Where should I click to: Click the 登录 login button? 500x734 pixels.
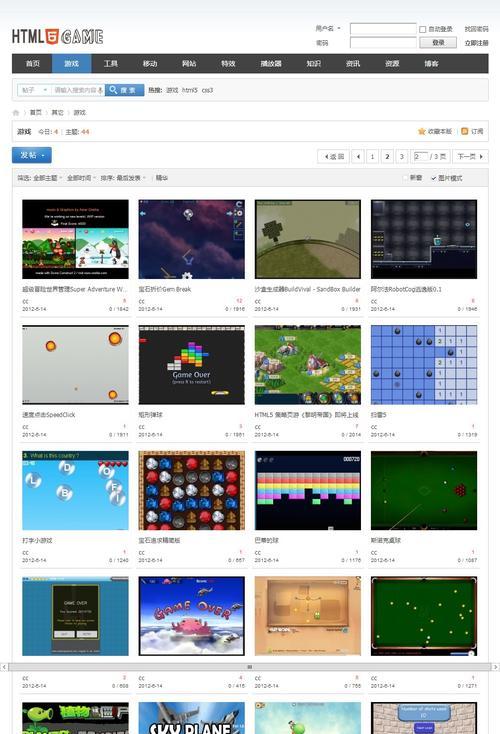438,43
